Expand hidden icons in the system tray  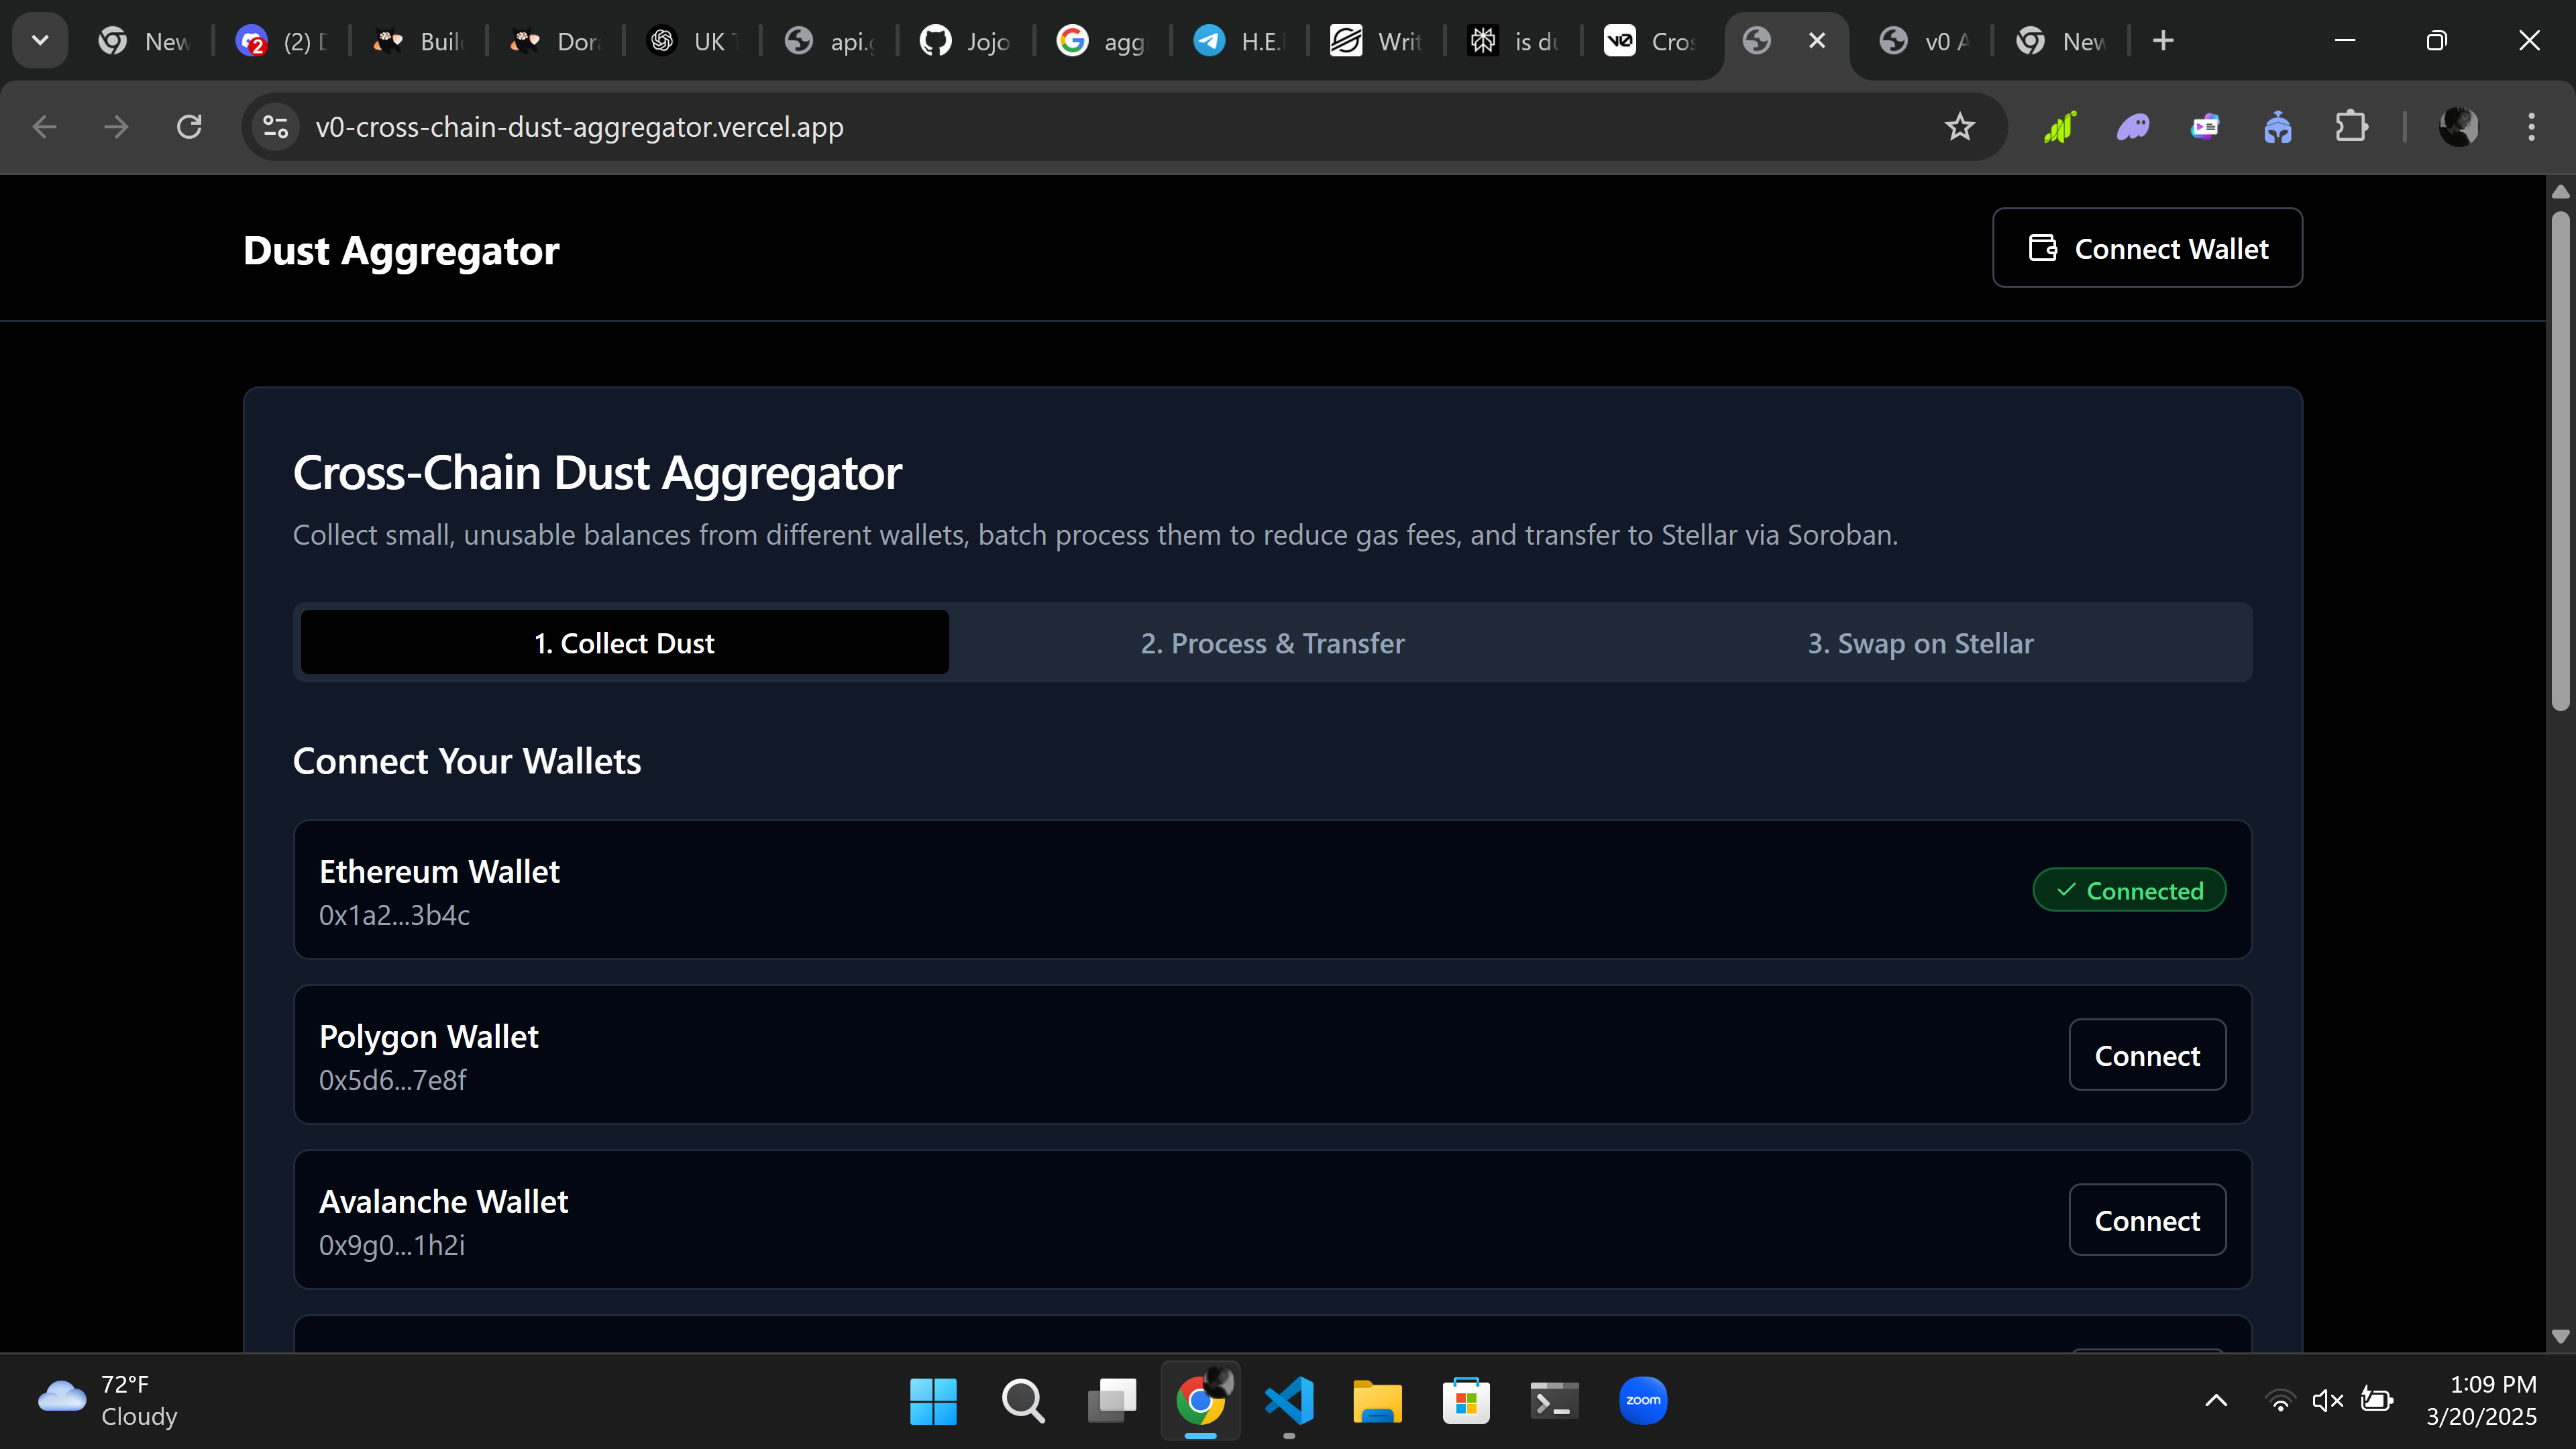2216,1400
